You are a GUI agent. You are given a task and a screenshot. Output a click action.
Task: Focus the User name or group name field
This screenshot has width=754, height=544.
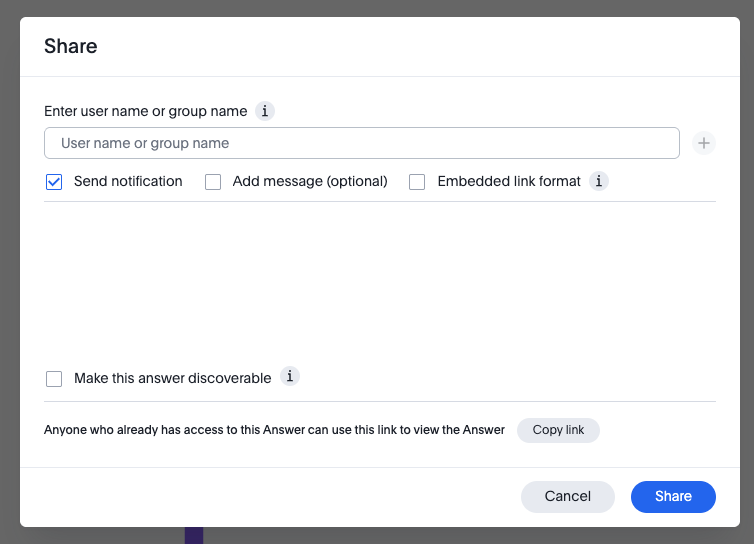tap(362, 143)
